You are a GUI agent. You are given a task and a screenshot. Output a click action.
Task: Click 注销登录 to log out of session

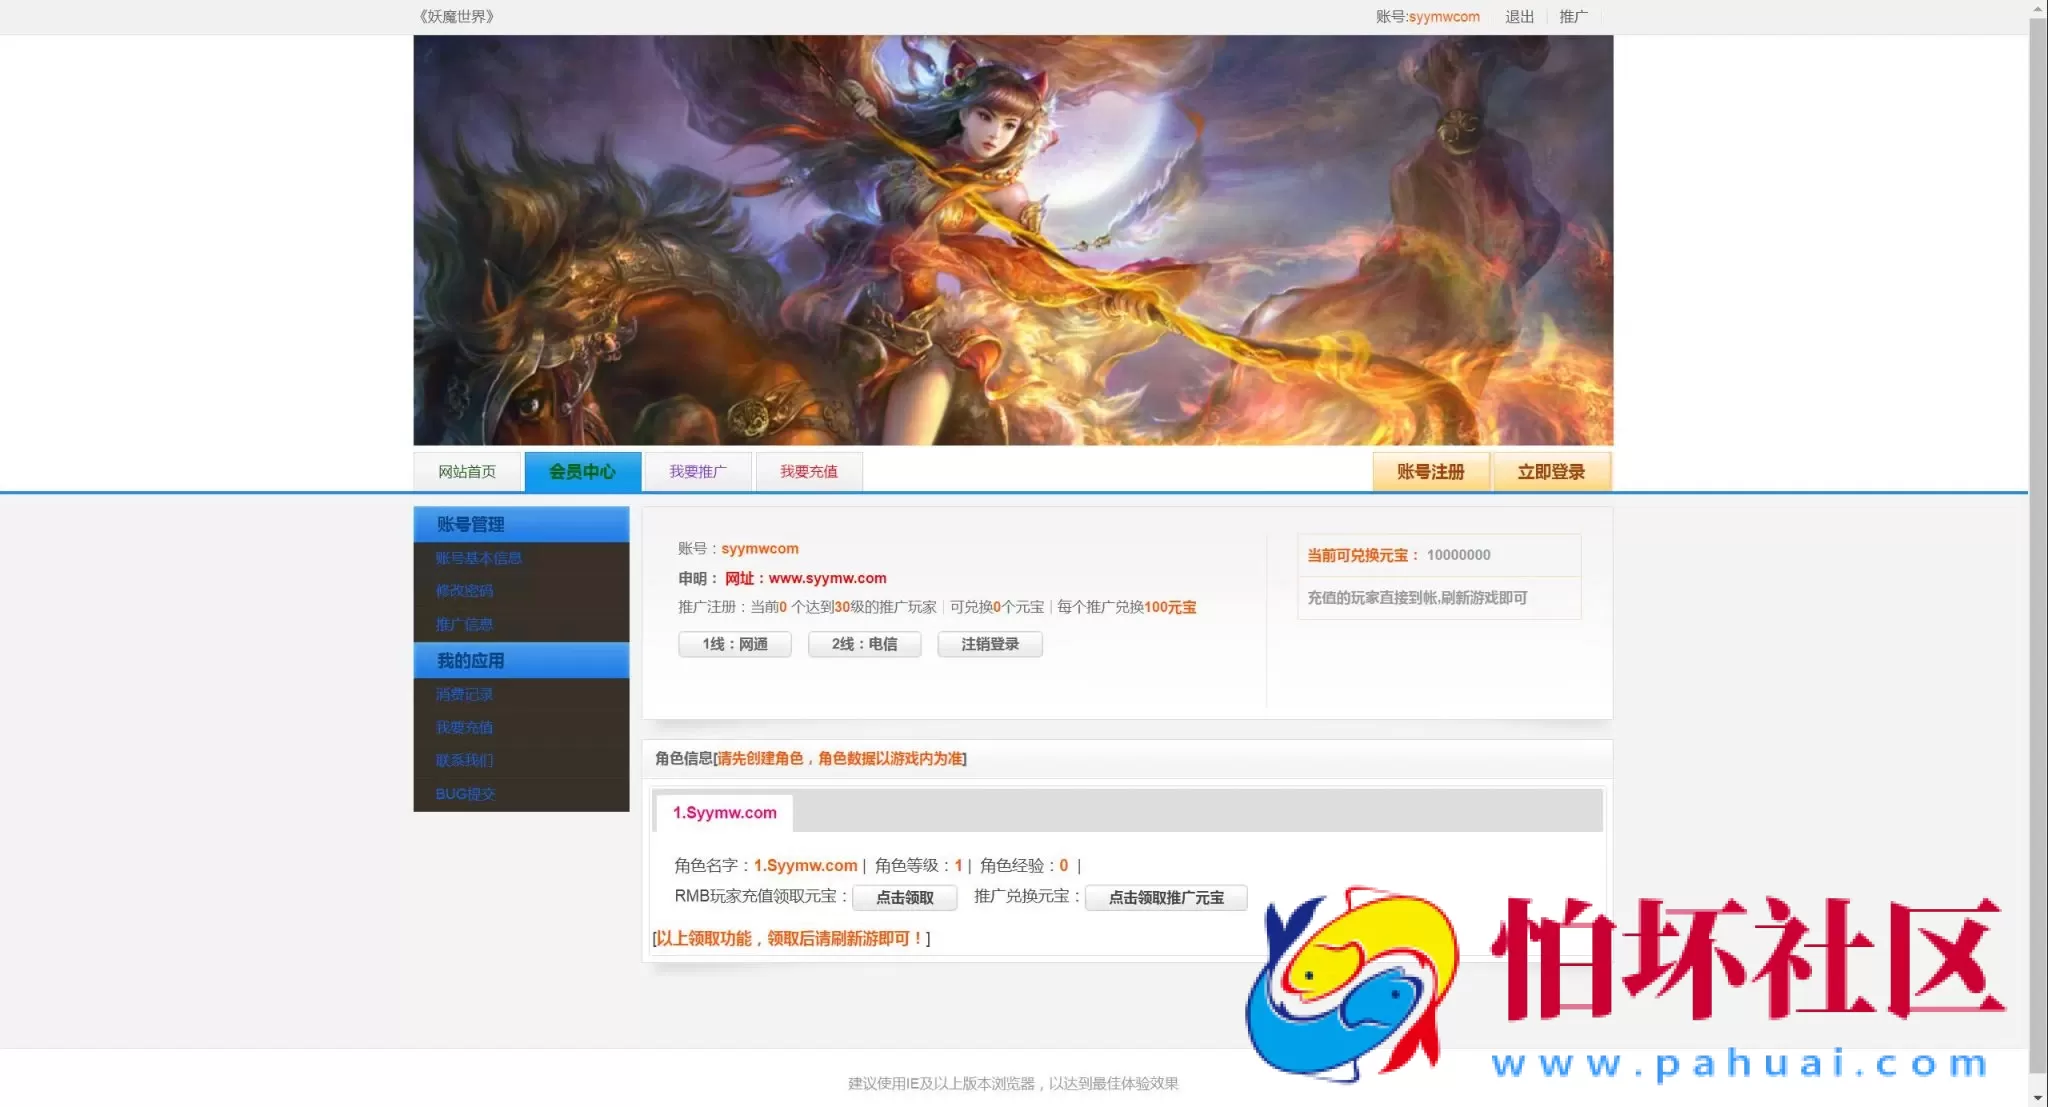coord(990,644)
